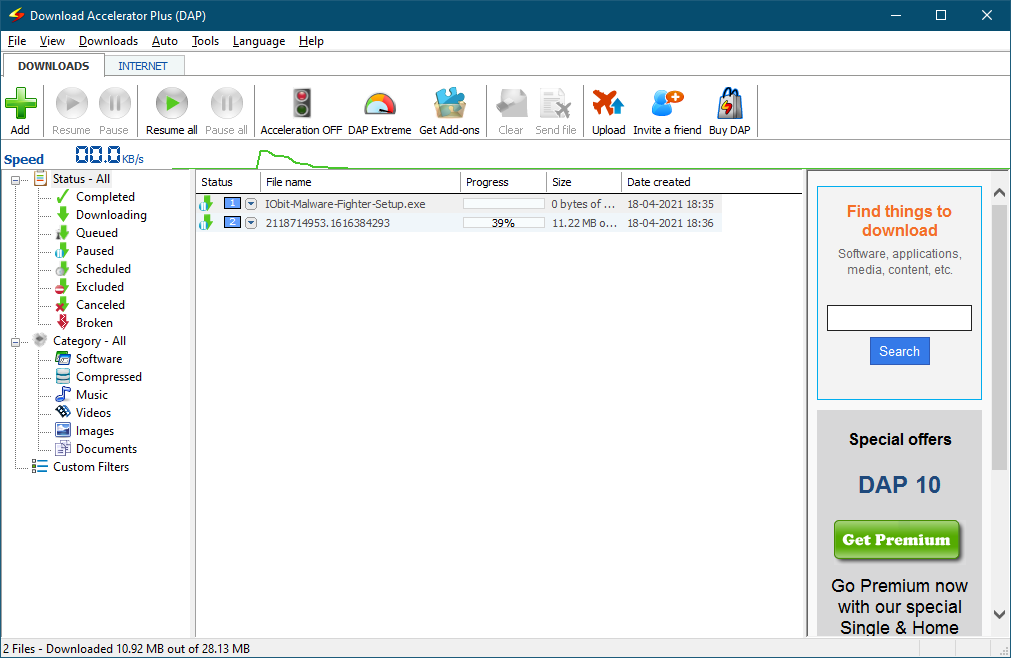1011x658 pixels.
Task: Select Images category filter
Action: coord(95,432)
